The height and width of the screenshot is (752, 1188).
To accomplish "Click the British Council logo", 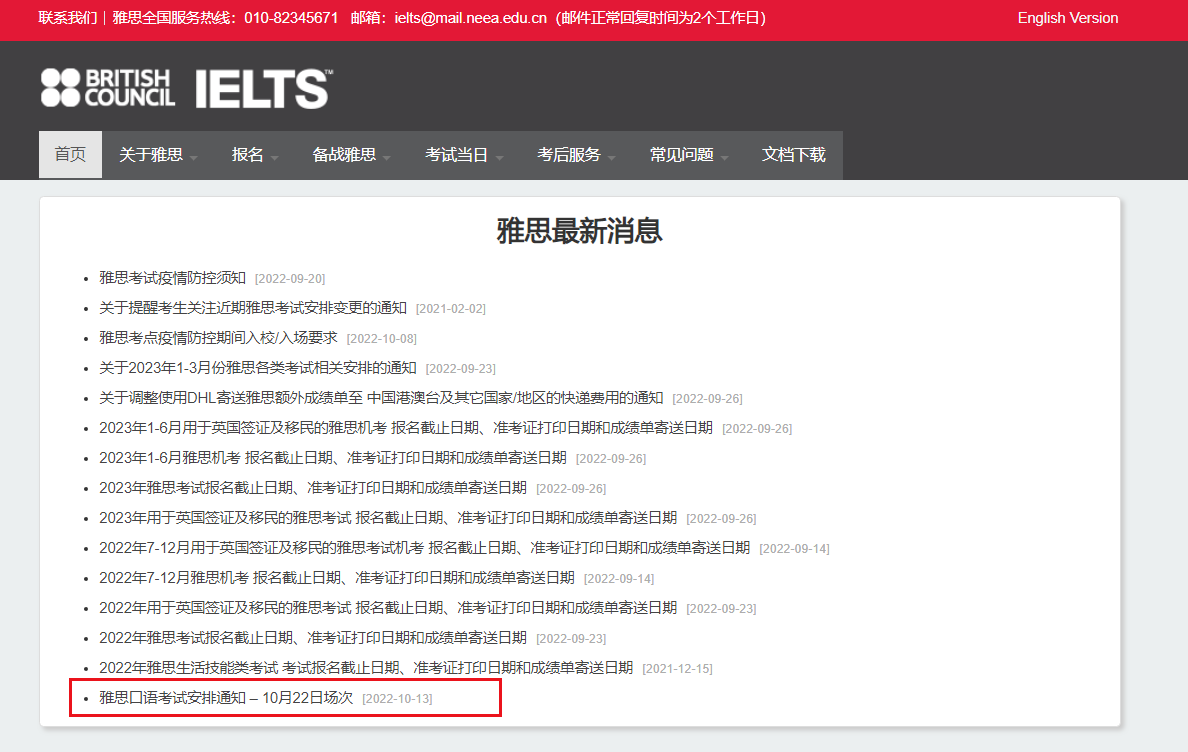I will coord(108,88).
